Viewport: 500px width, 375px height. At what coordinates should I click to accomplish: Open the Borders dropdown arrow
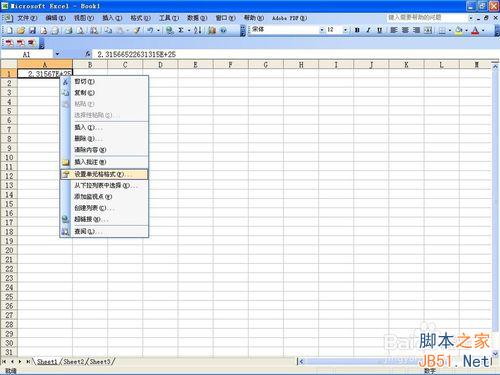point(450,31)
